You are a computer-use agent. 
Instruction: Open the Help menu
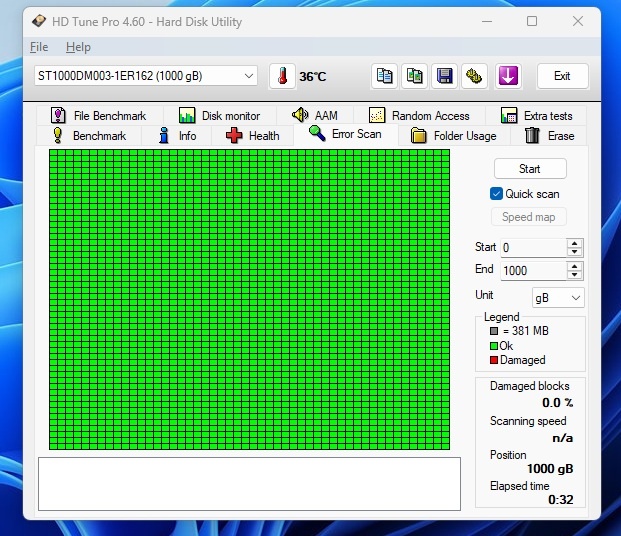click(x=78, y=47)
